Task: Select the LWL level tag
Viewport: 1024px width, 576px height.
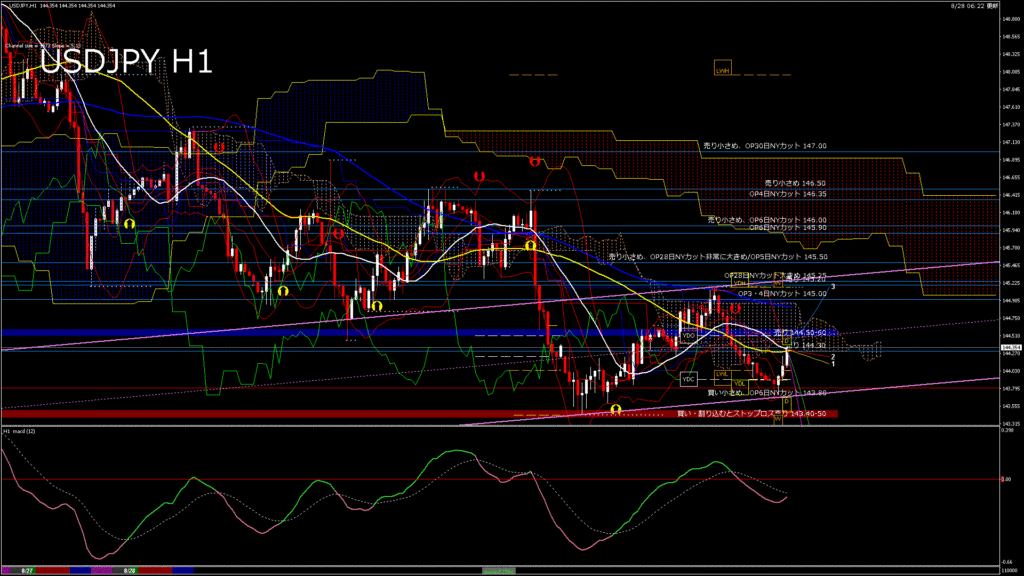Action: [x=722, y=373]
